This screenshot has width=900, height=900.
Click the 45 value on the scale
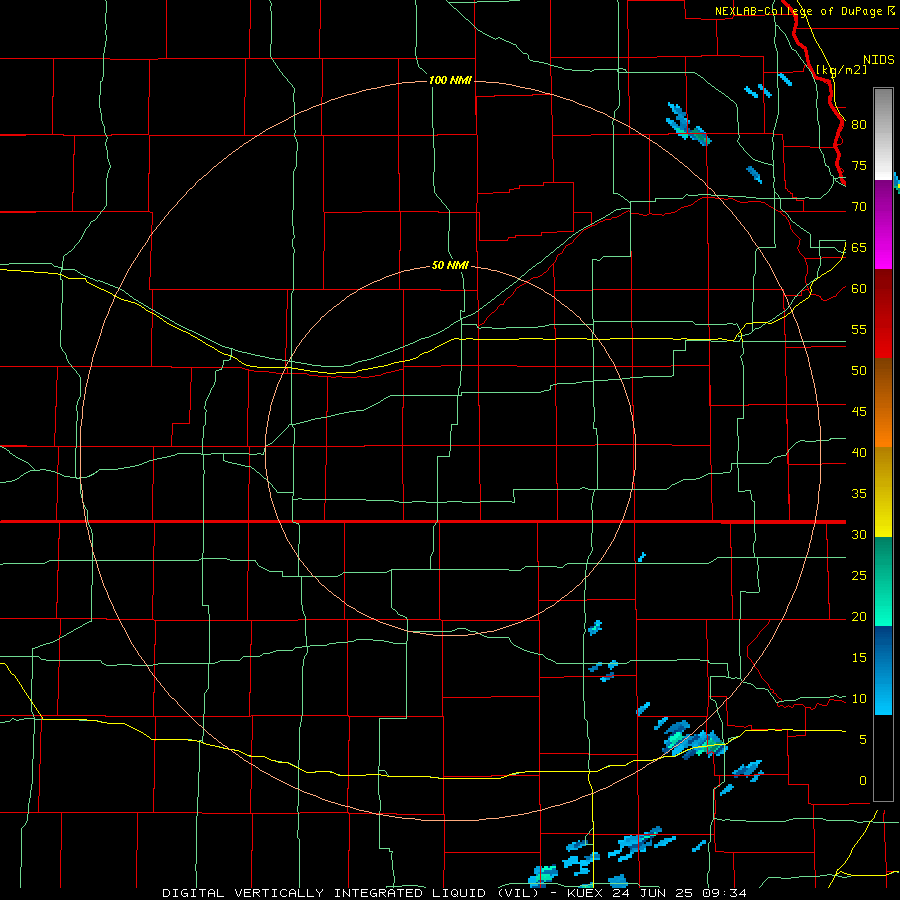[x=859, y=412]
